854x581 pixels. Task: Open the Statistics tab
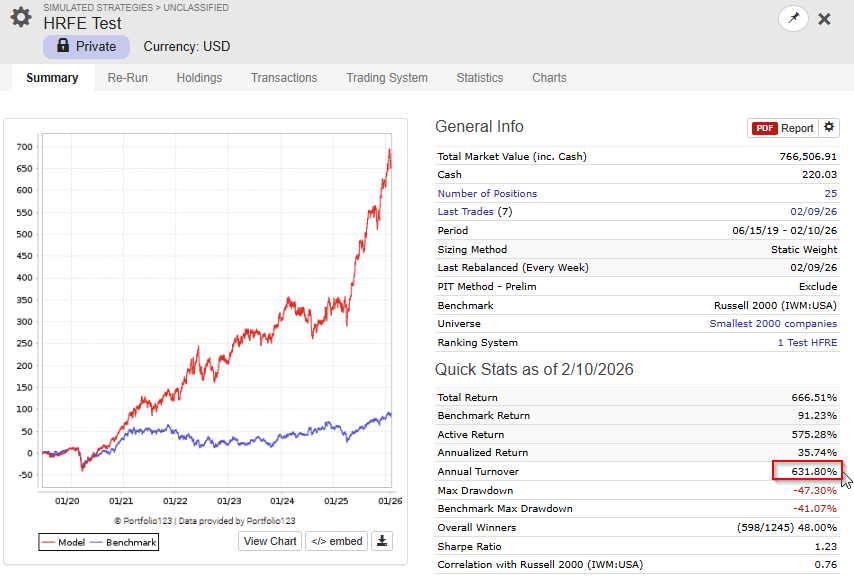(x=480, y=78)
